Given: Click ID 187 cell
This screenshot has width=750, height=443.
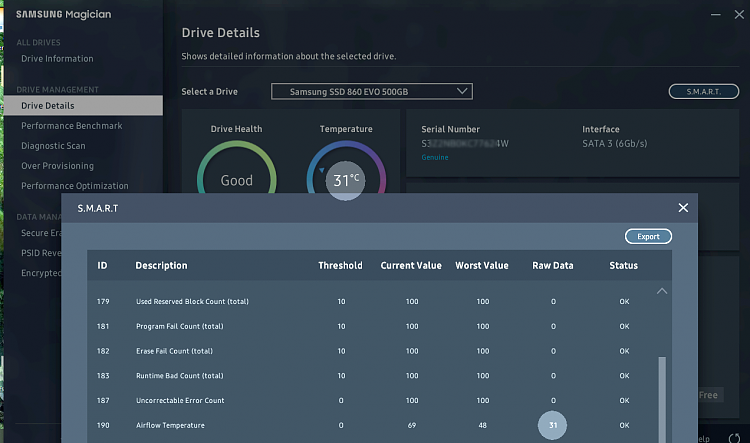Looking at the screenshot, I should (x=103, y=400).
